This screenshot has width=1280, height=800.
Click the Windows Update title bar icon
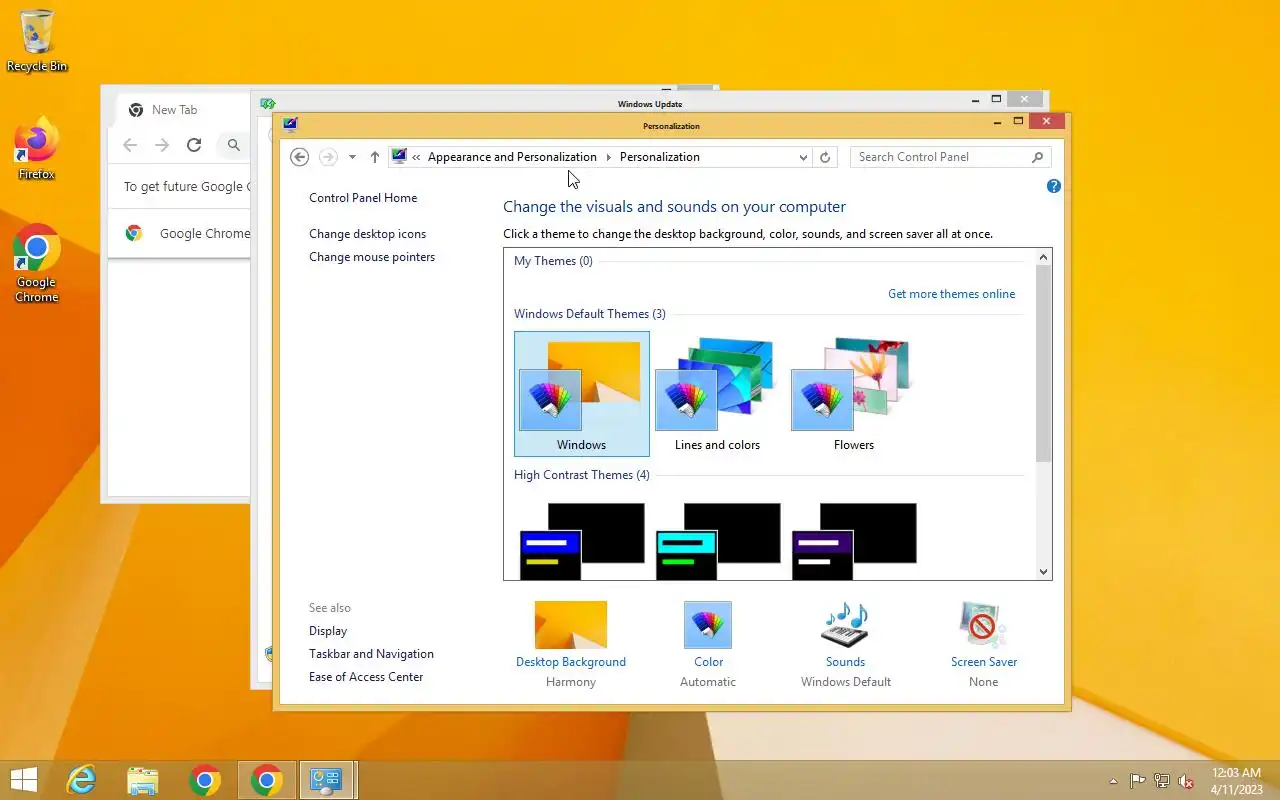(267, 104)
